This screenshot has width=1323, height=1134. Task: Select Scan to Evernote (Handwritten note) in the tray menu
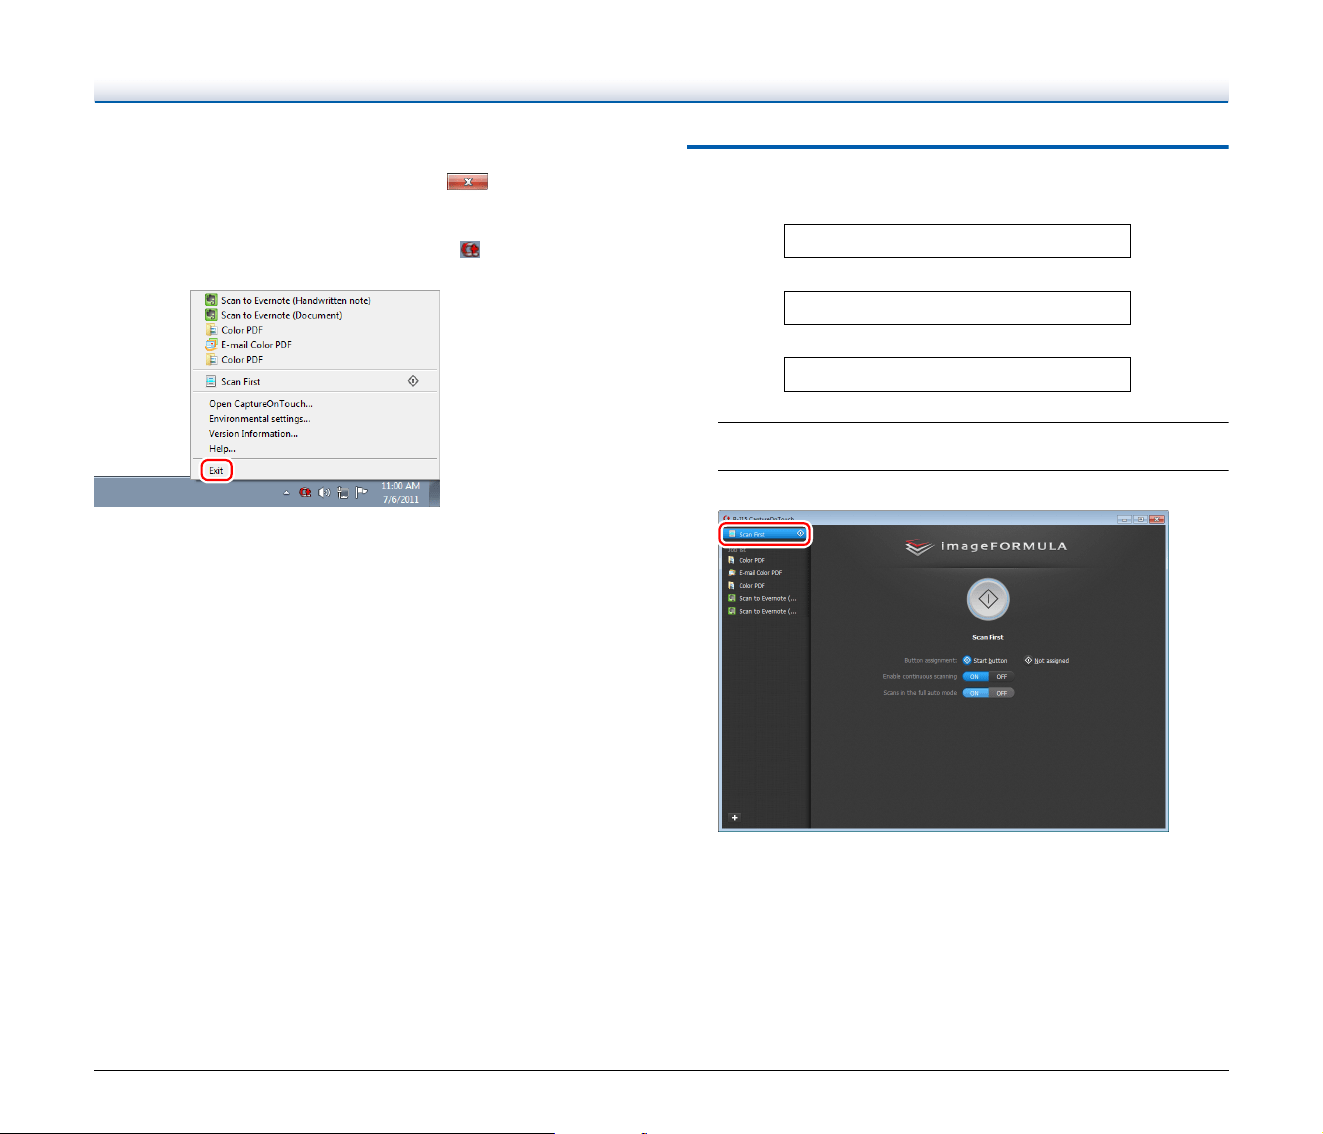click(287, 300)
